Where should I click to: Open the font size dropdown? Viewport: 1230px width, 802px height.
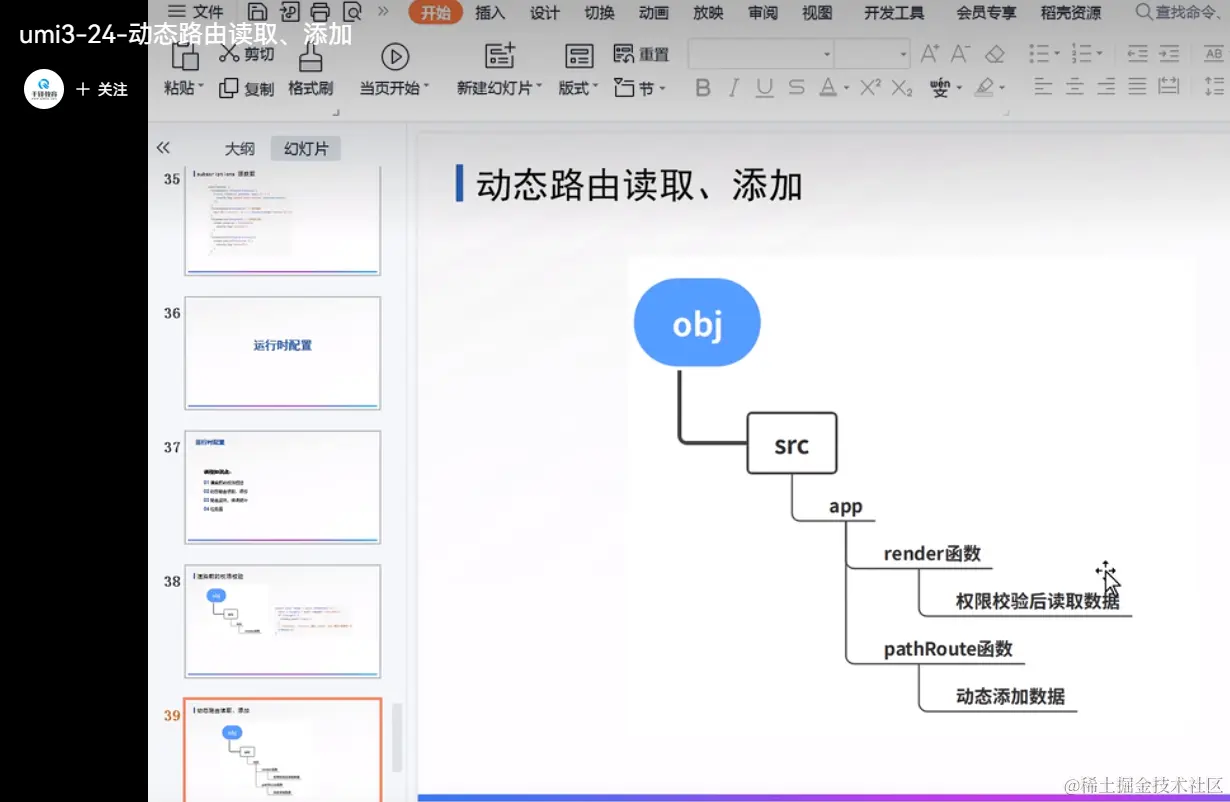coord(903,54)
